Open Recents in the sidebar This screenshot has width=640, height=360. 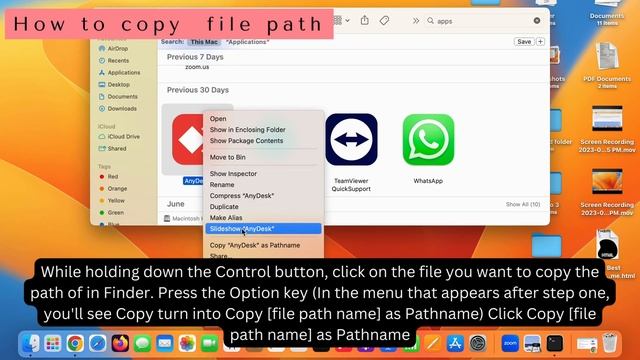[x=118, y=60]
